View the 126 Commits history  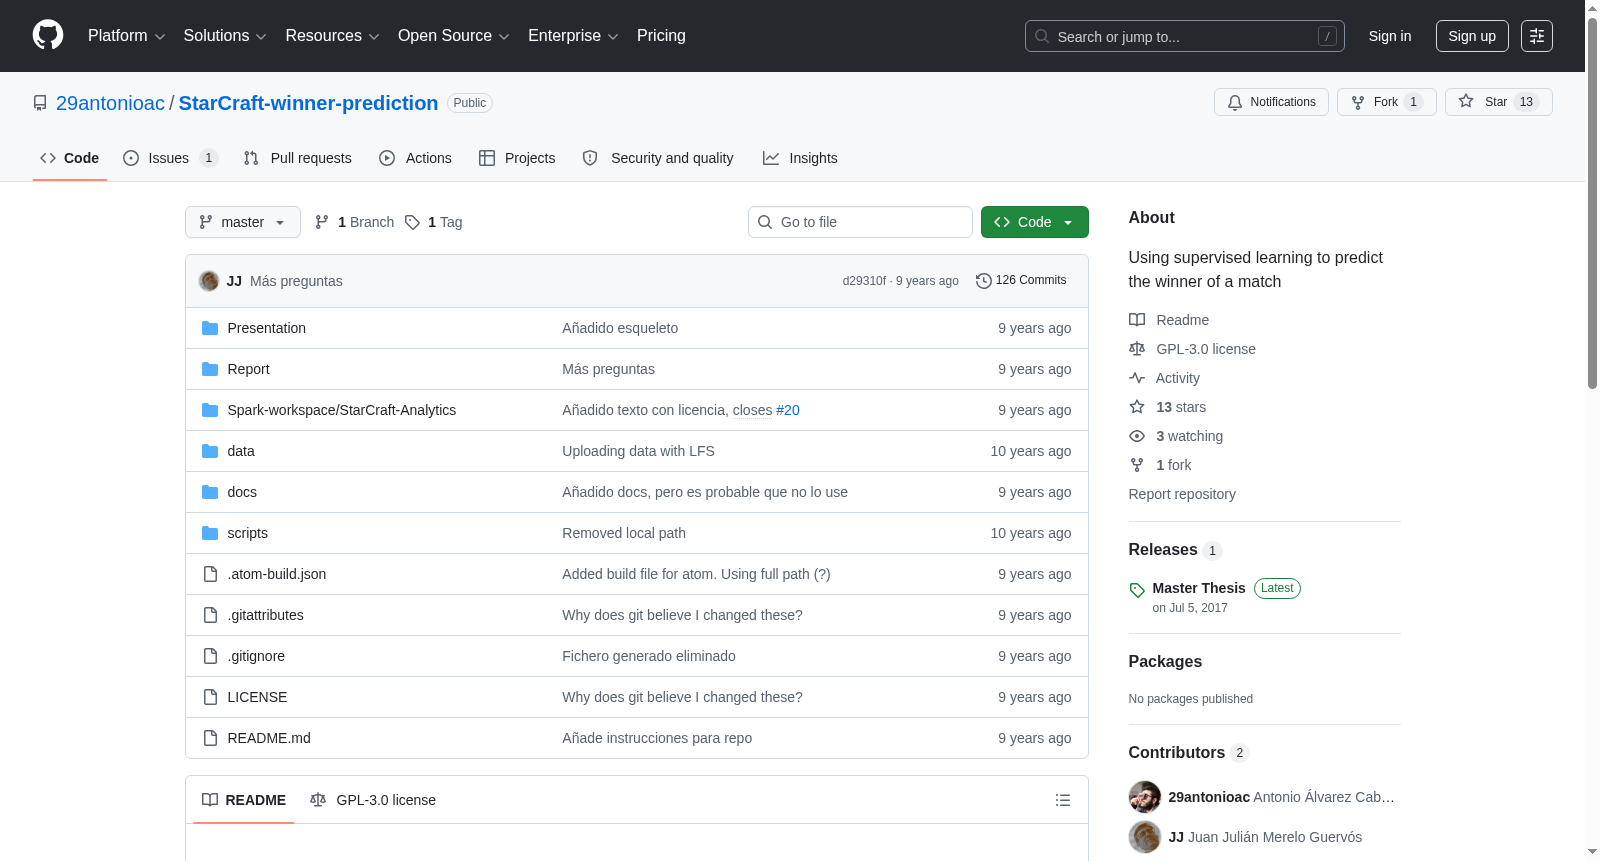[x=1021, y=281]
